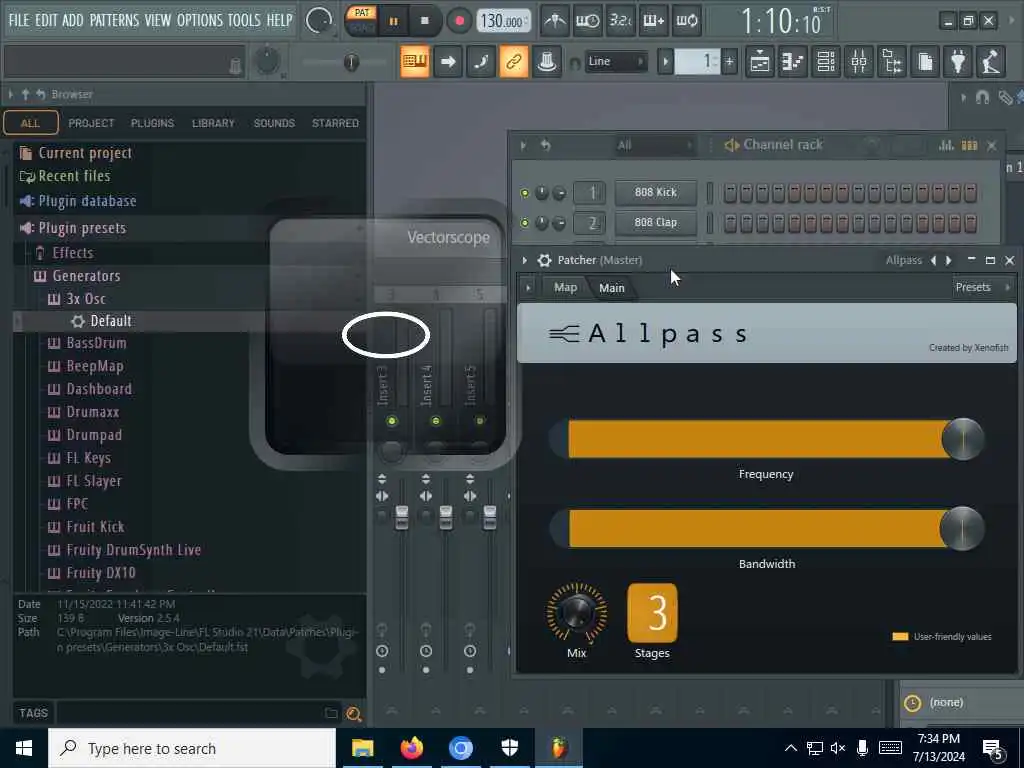Activate the first step of 808 Clap
Viewport: 1024px width, 768px height.
[x=730, y=223]
